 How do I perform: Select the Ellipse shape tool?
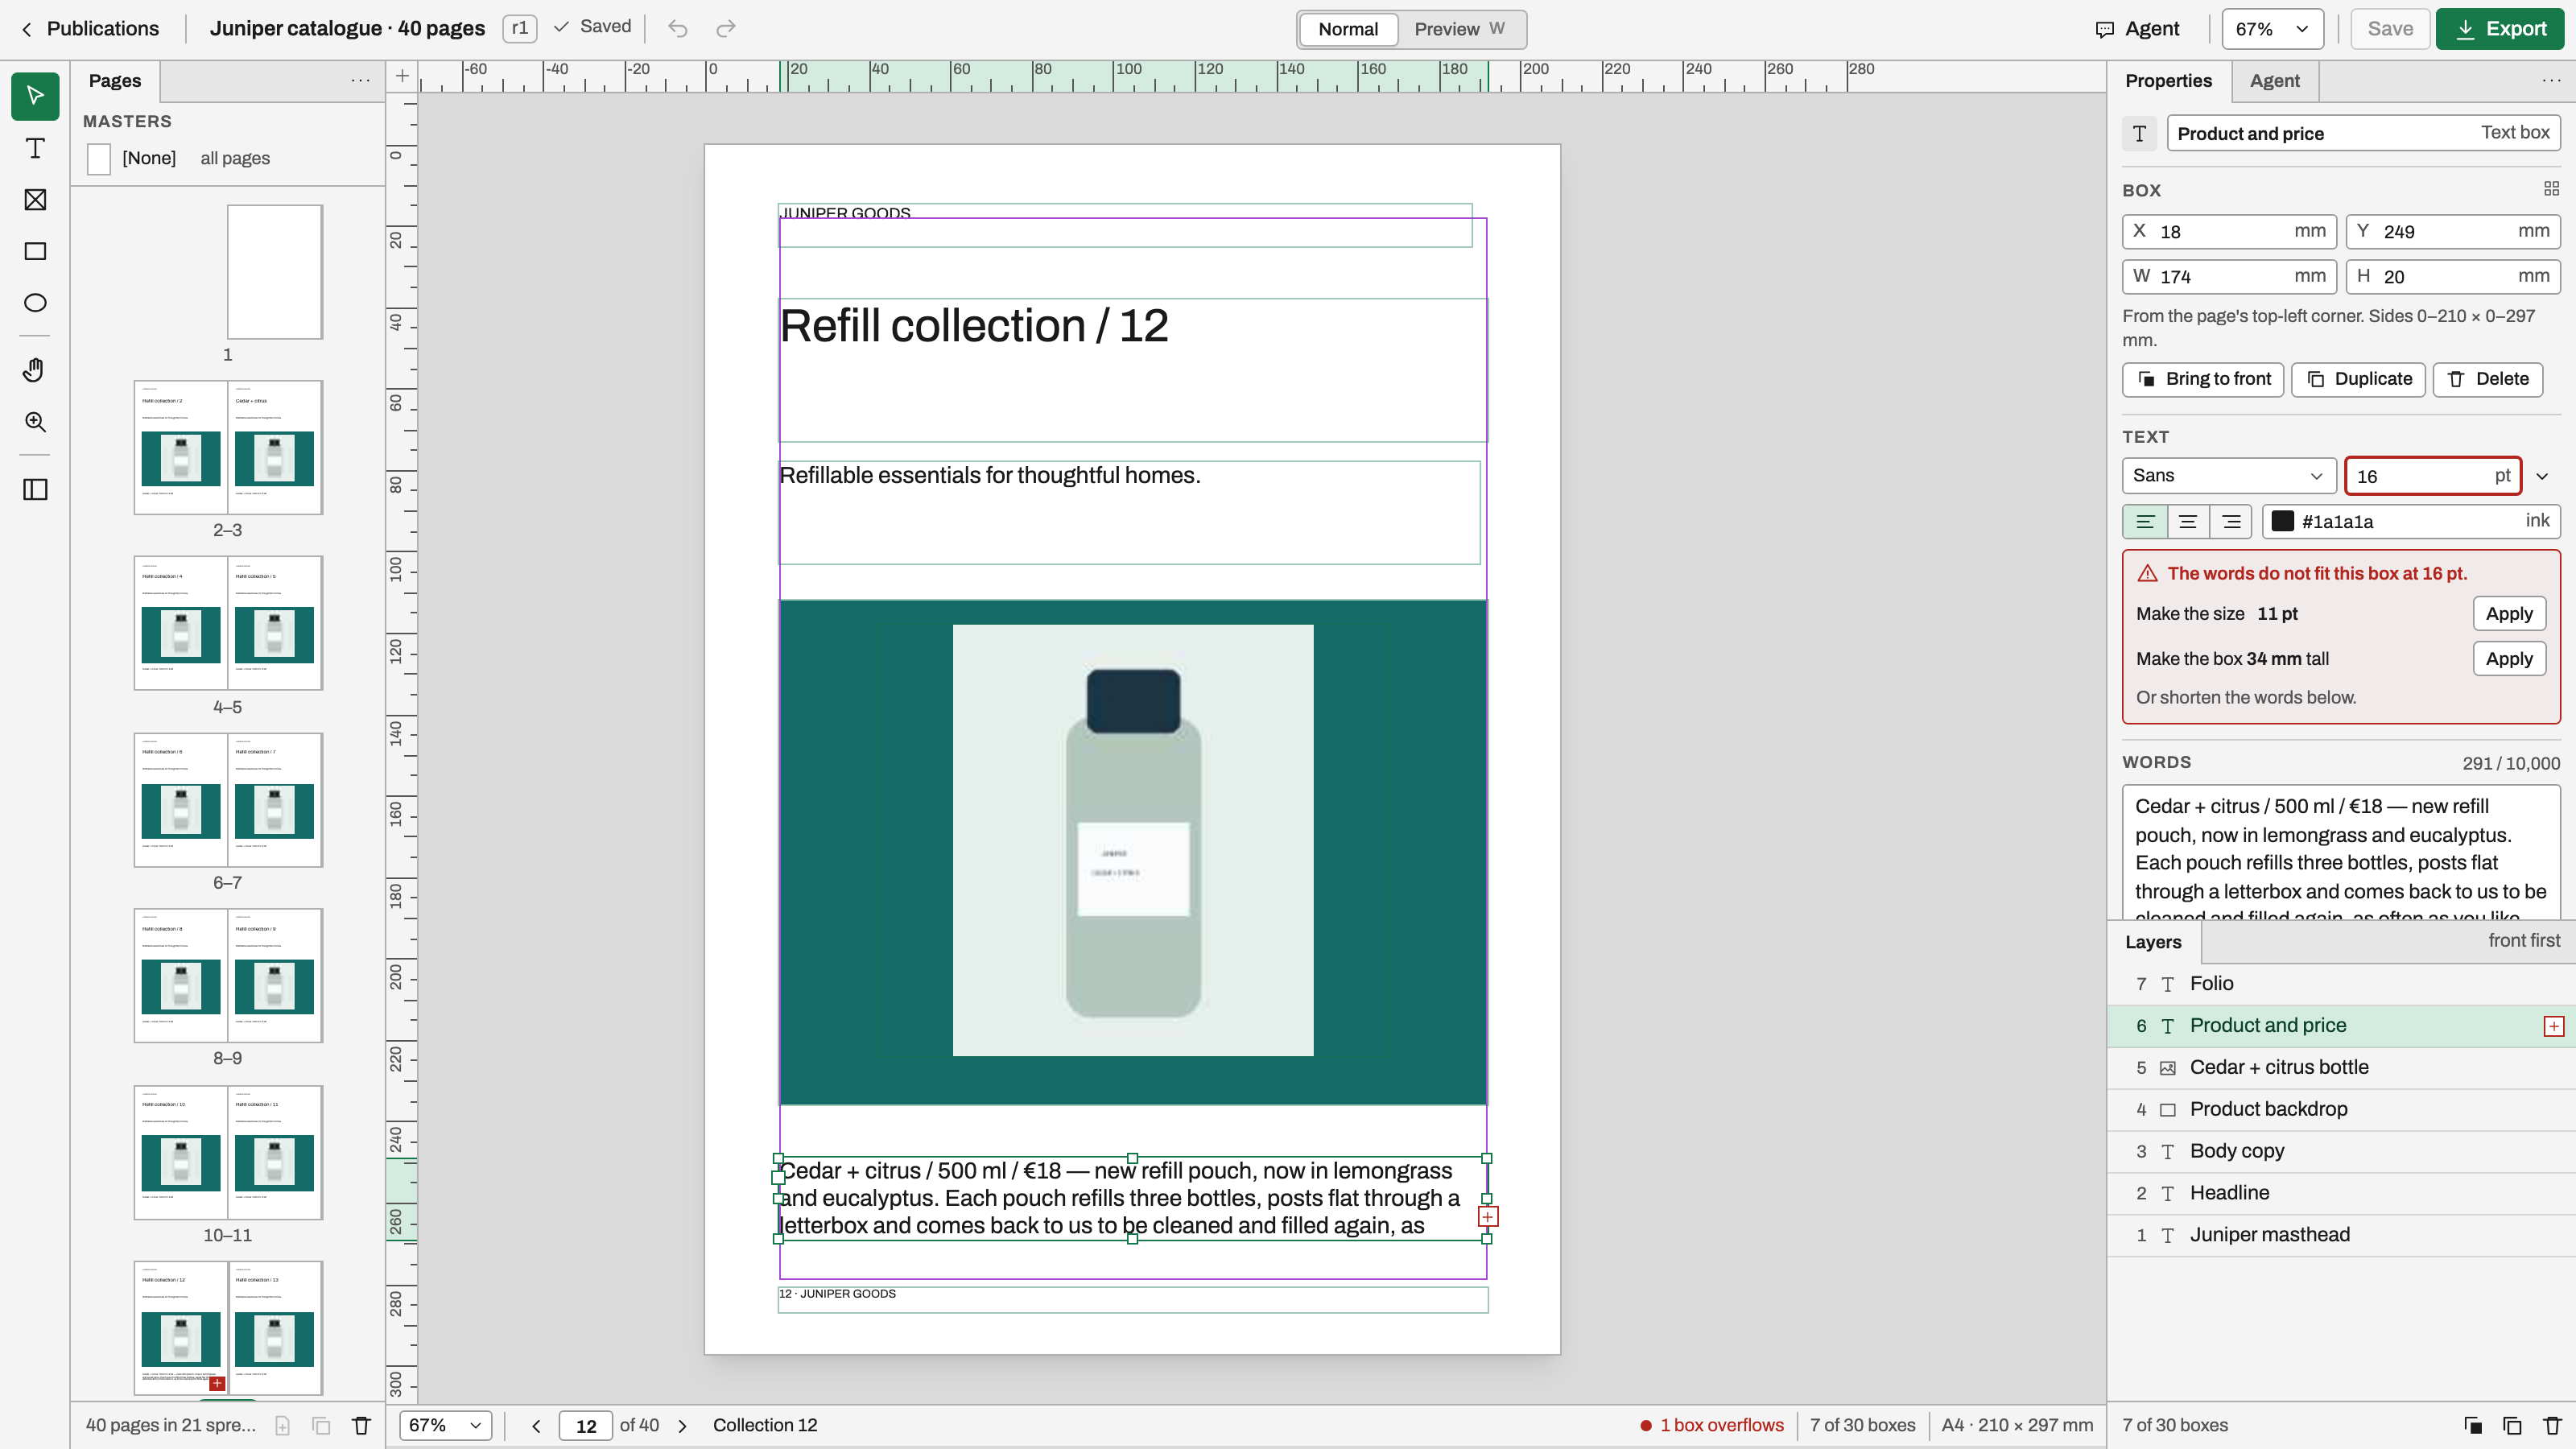[x=35, y=303]
